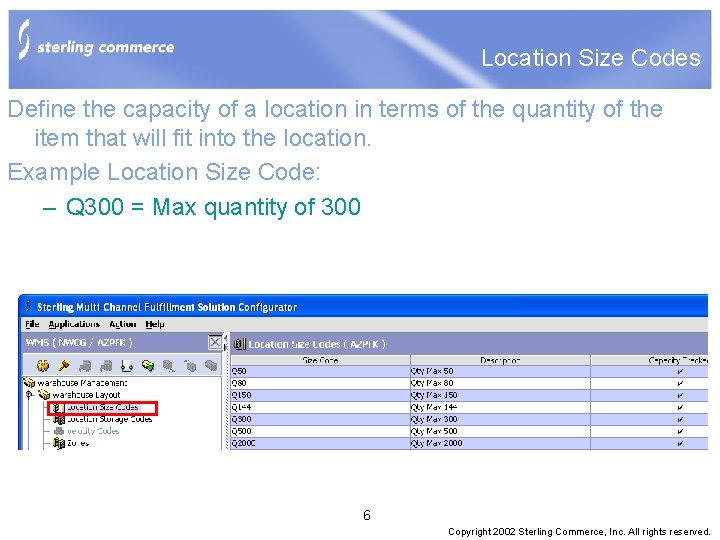Click the 'Qty Max 500' description cell

pos(500,431)
